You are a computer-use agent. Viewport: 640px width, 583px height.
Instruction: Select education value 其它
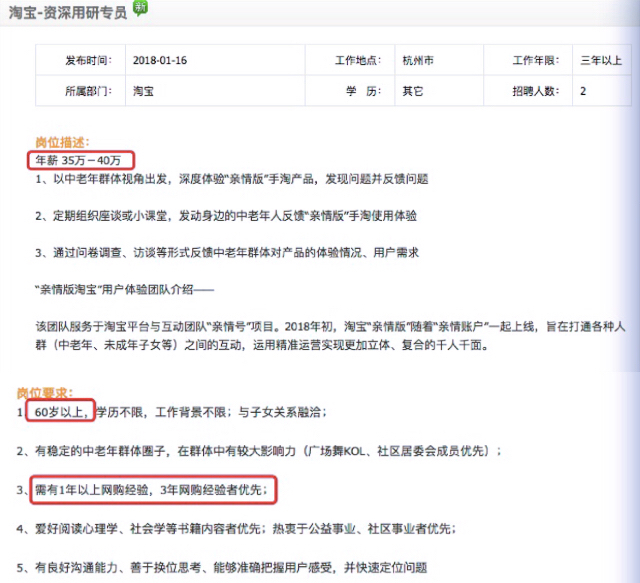(x=413, y=91)
